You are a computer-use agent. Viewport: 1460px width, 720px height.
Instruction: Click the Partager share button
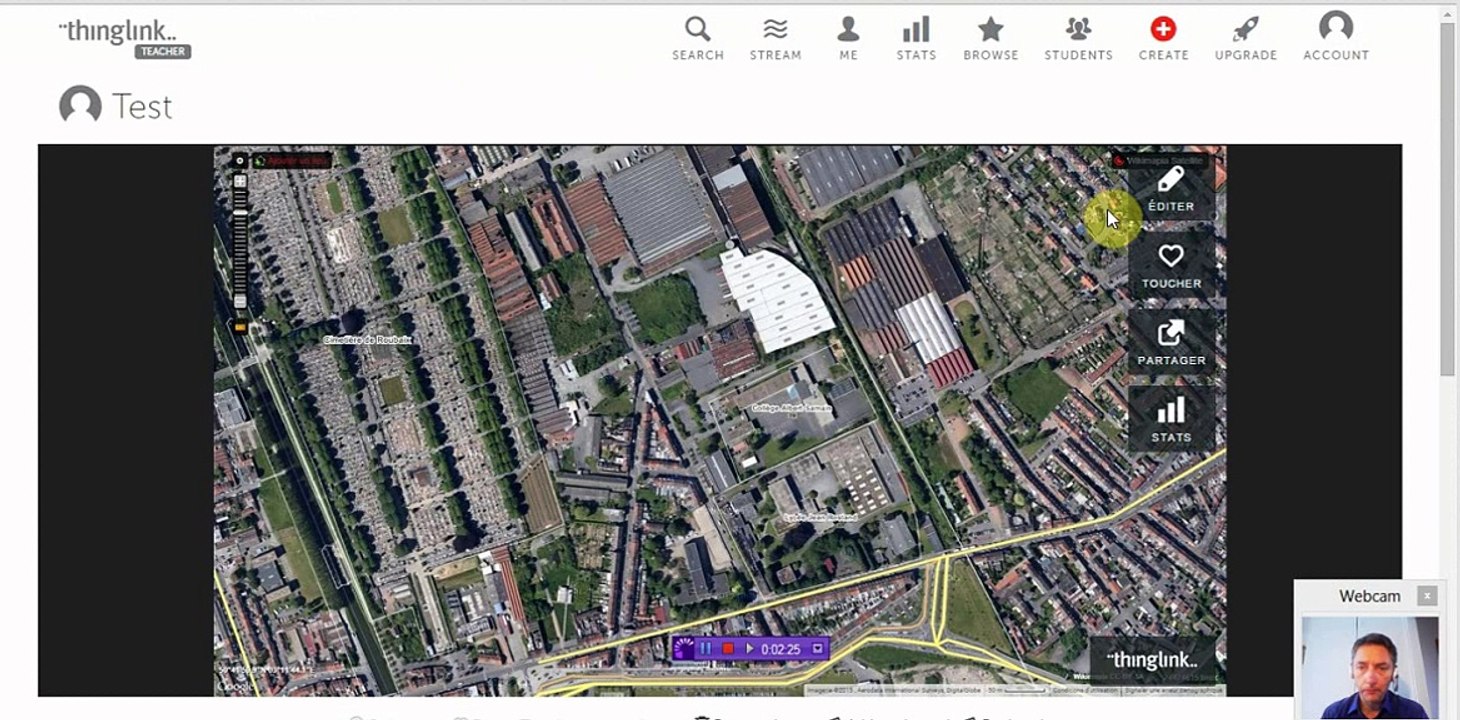coord(1171,343)
